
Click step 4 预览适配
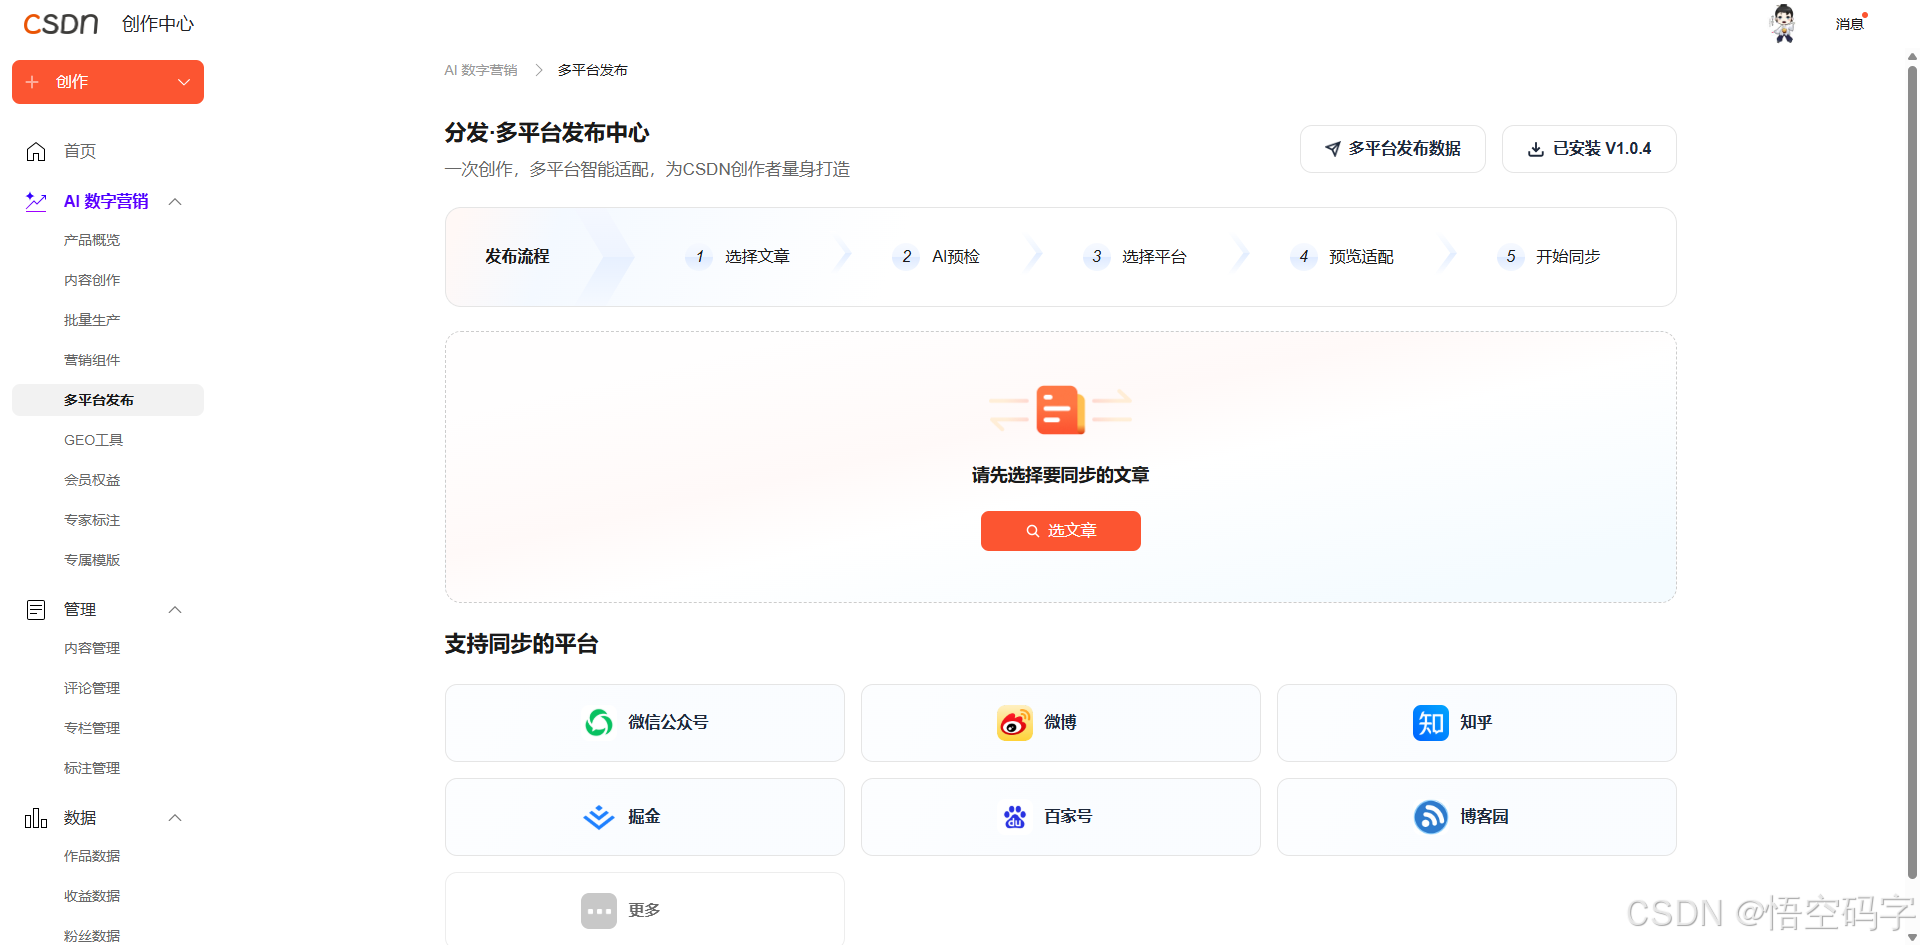tap(1342, 257)
